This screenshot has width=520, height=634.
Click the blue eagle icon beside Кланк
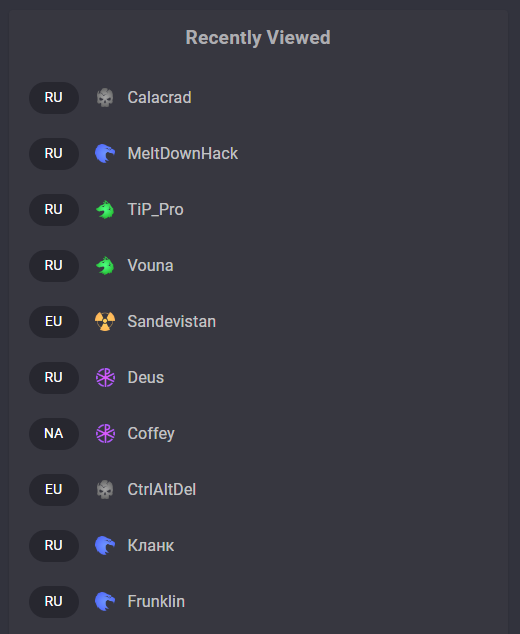[105, 546]
